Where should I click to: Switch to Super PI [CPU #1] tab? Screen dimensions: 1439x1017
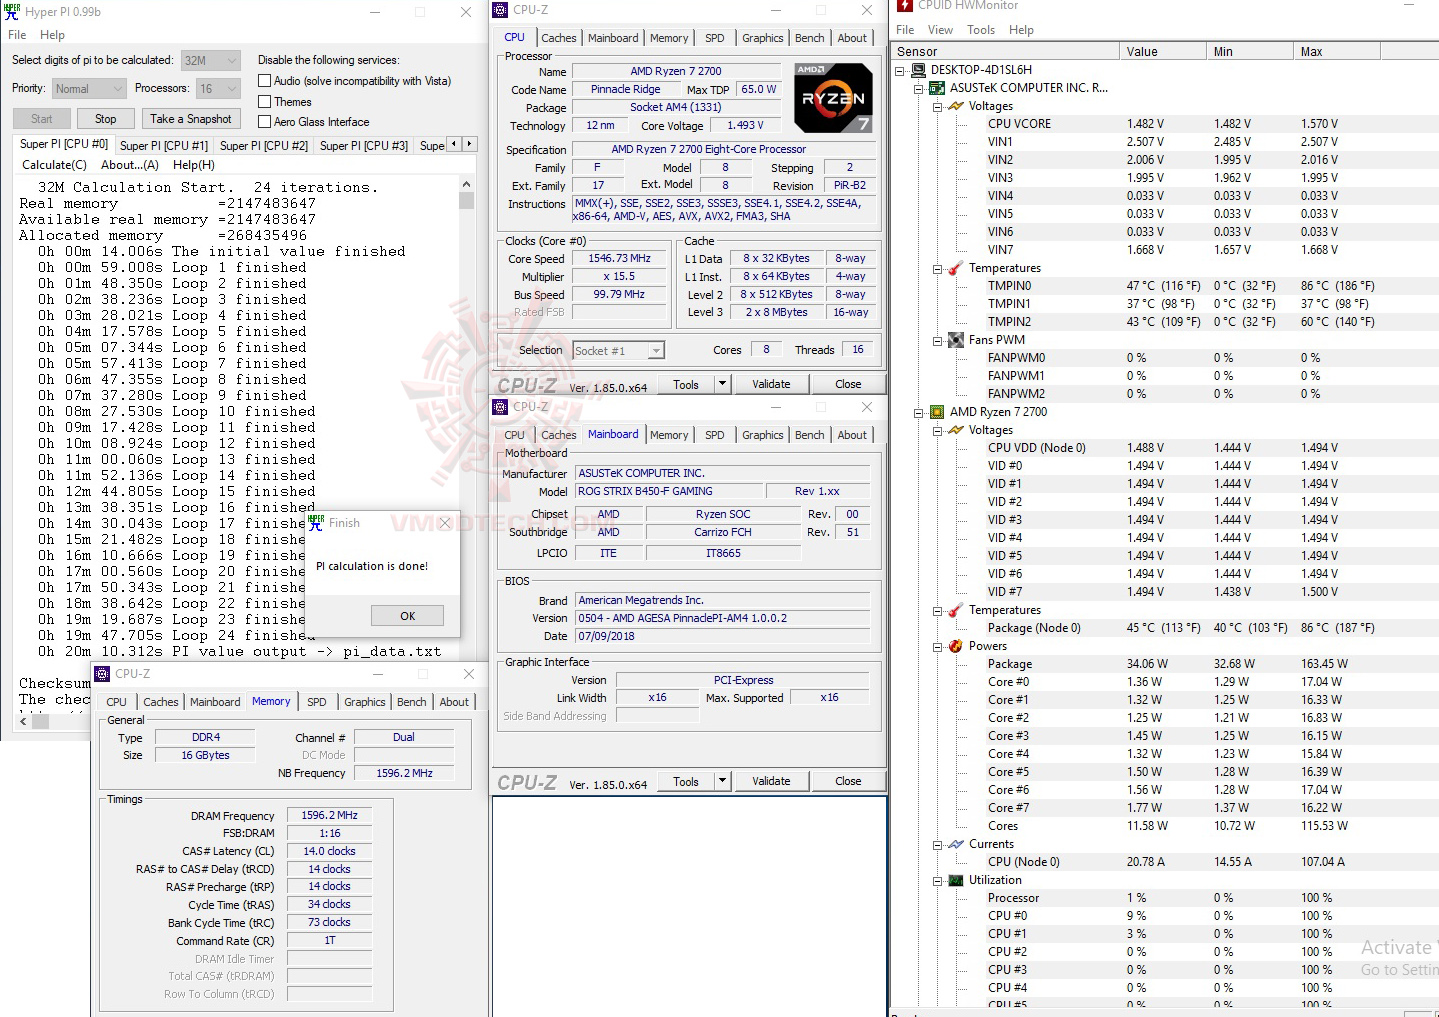pyautogui.click(x=164, y=145)
